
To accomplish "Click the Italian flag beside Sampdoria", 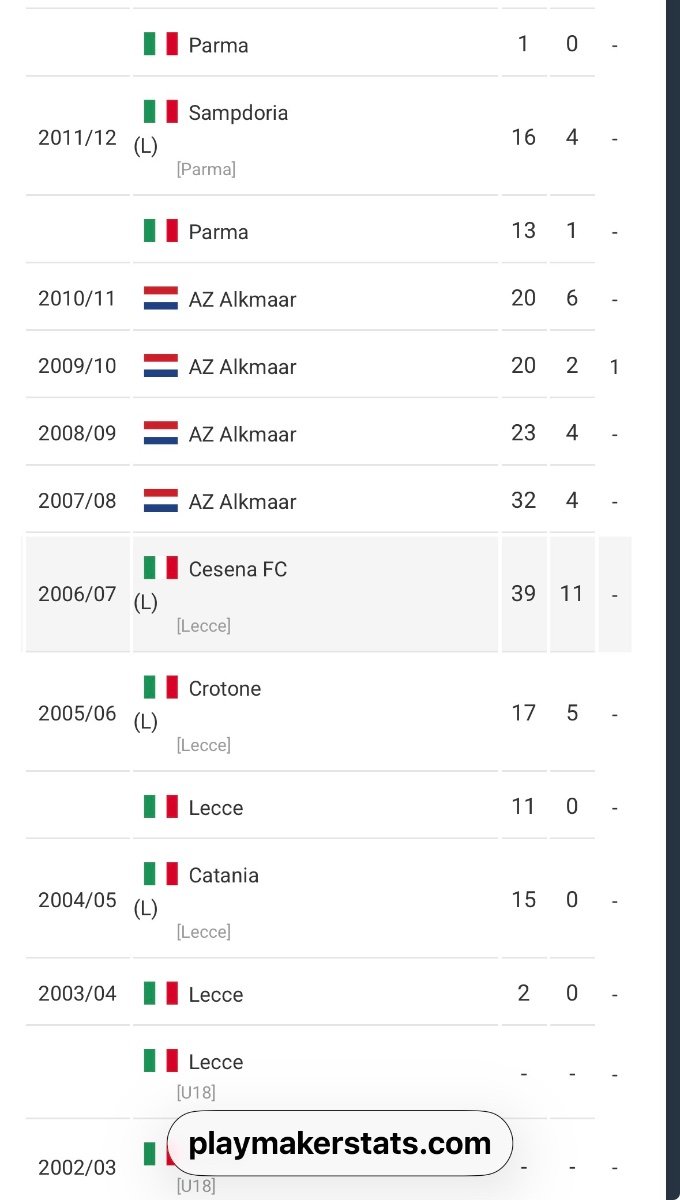I will point(160,112).
